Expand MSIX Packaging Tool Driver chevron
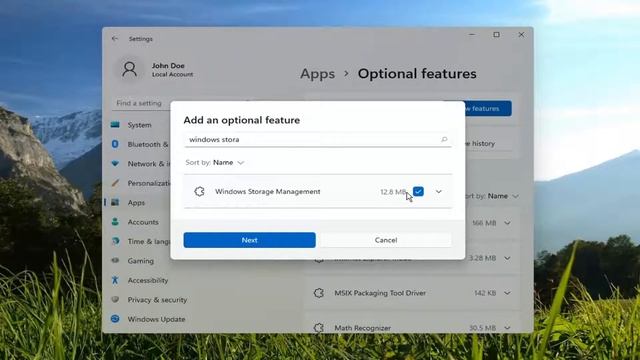The width and height of the screenshot is (640, 360). (x=507, y=293)
